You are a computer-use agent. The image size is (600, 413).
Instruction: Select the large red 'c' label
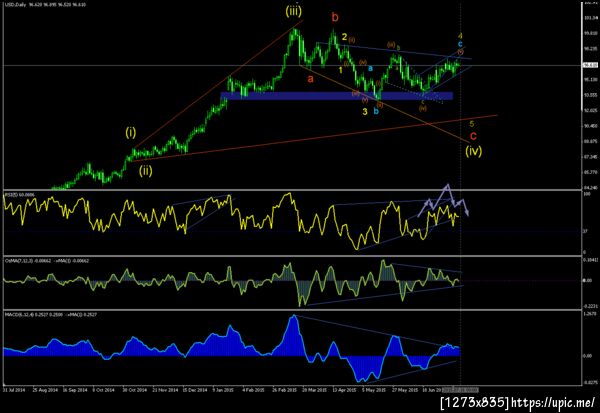473,136
